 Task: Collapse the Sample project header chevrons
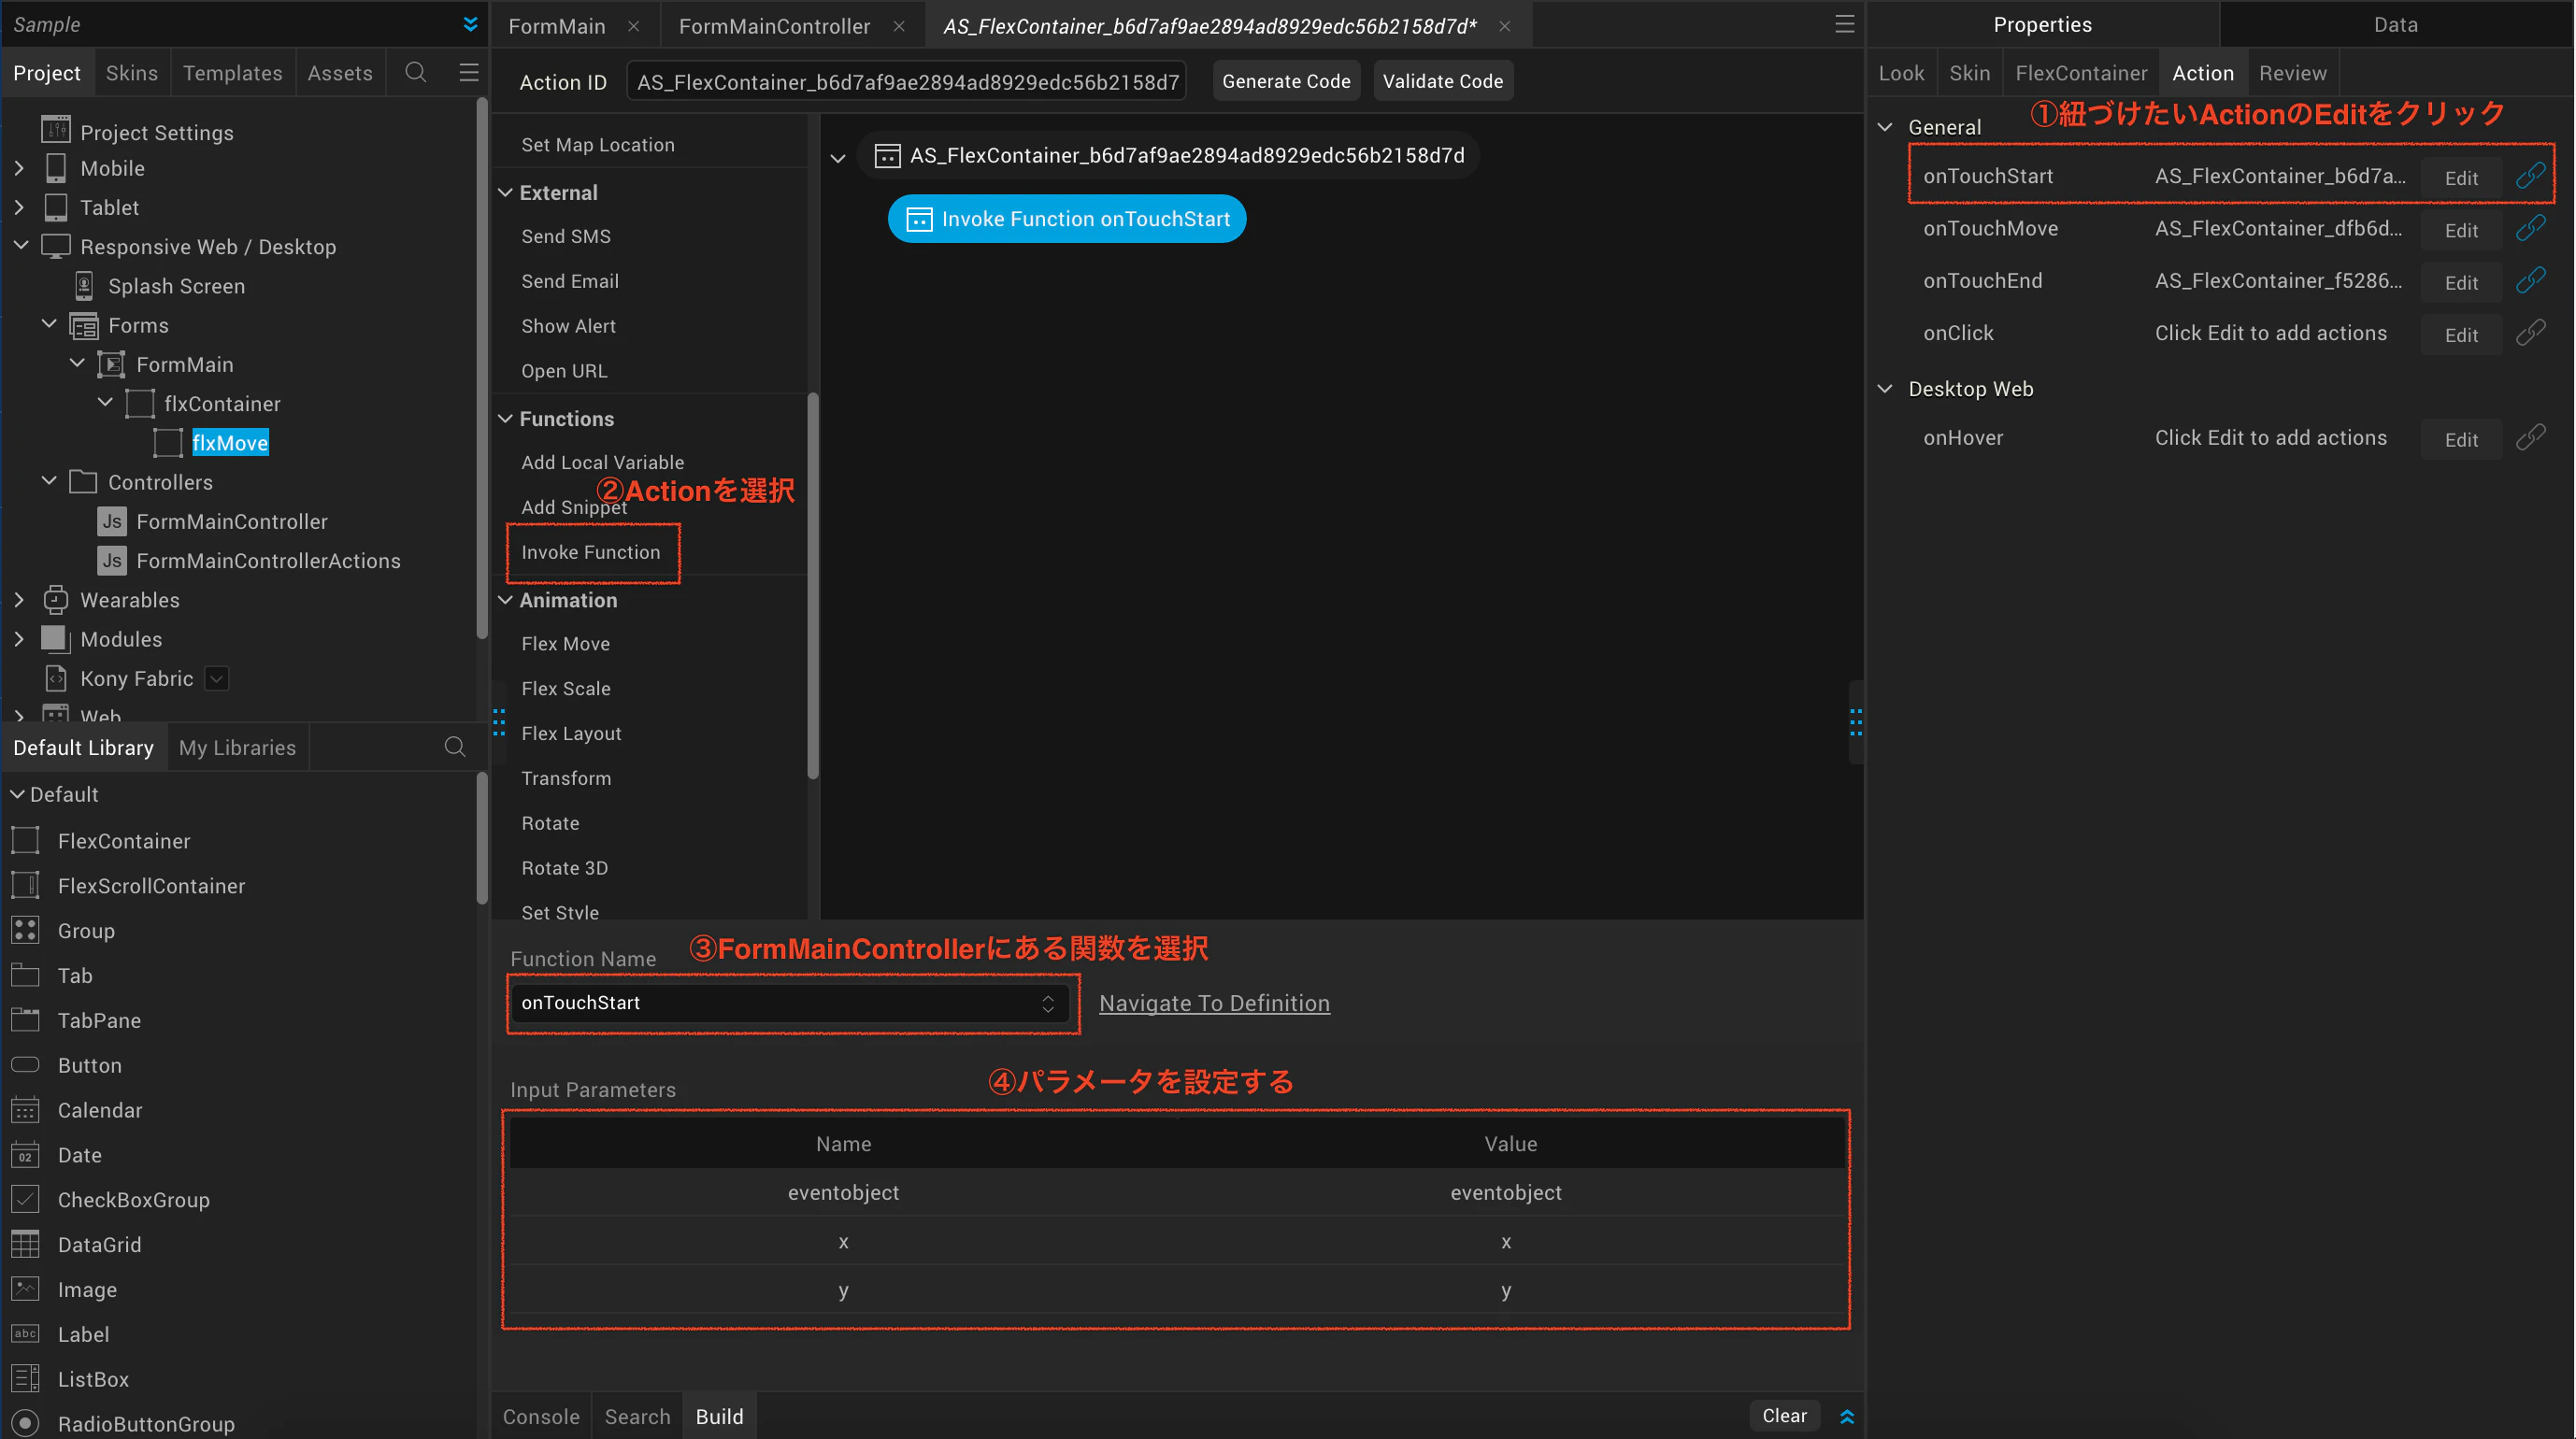(x=470, y=24)
